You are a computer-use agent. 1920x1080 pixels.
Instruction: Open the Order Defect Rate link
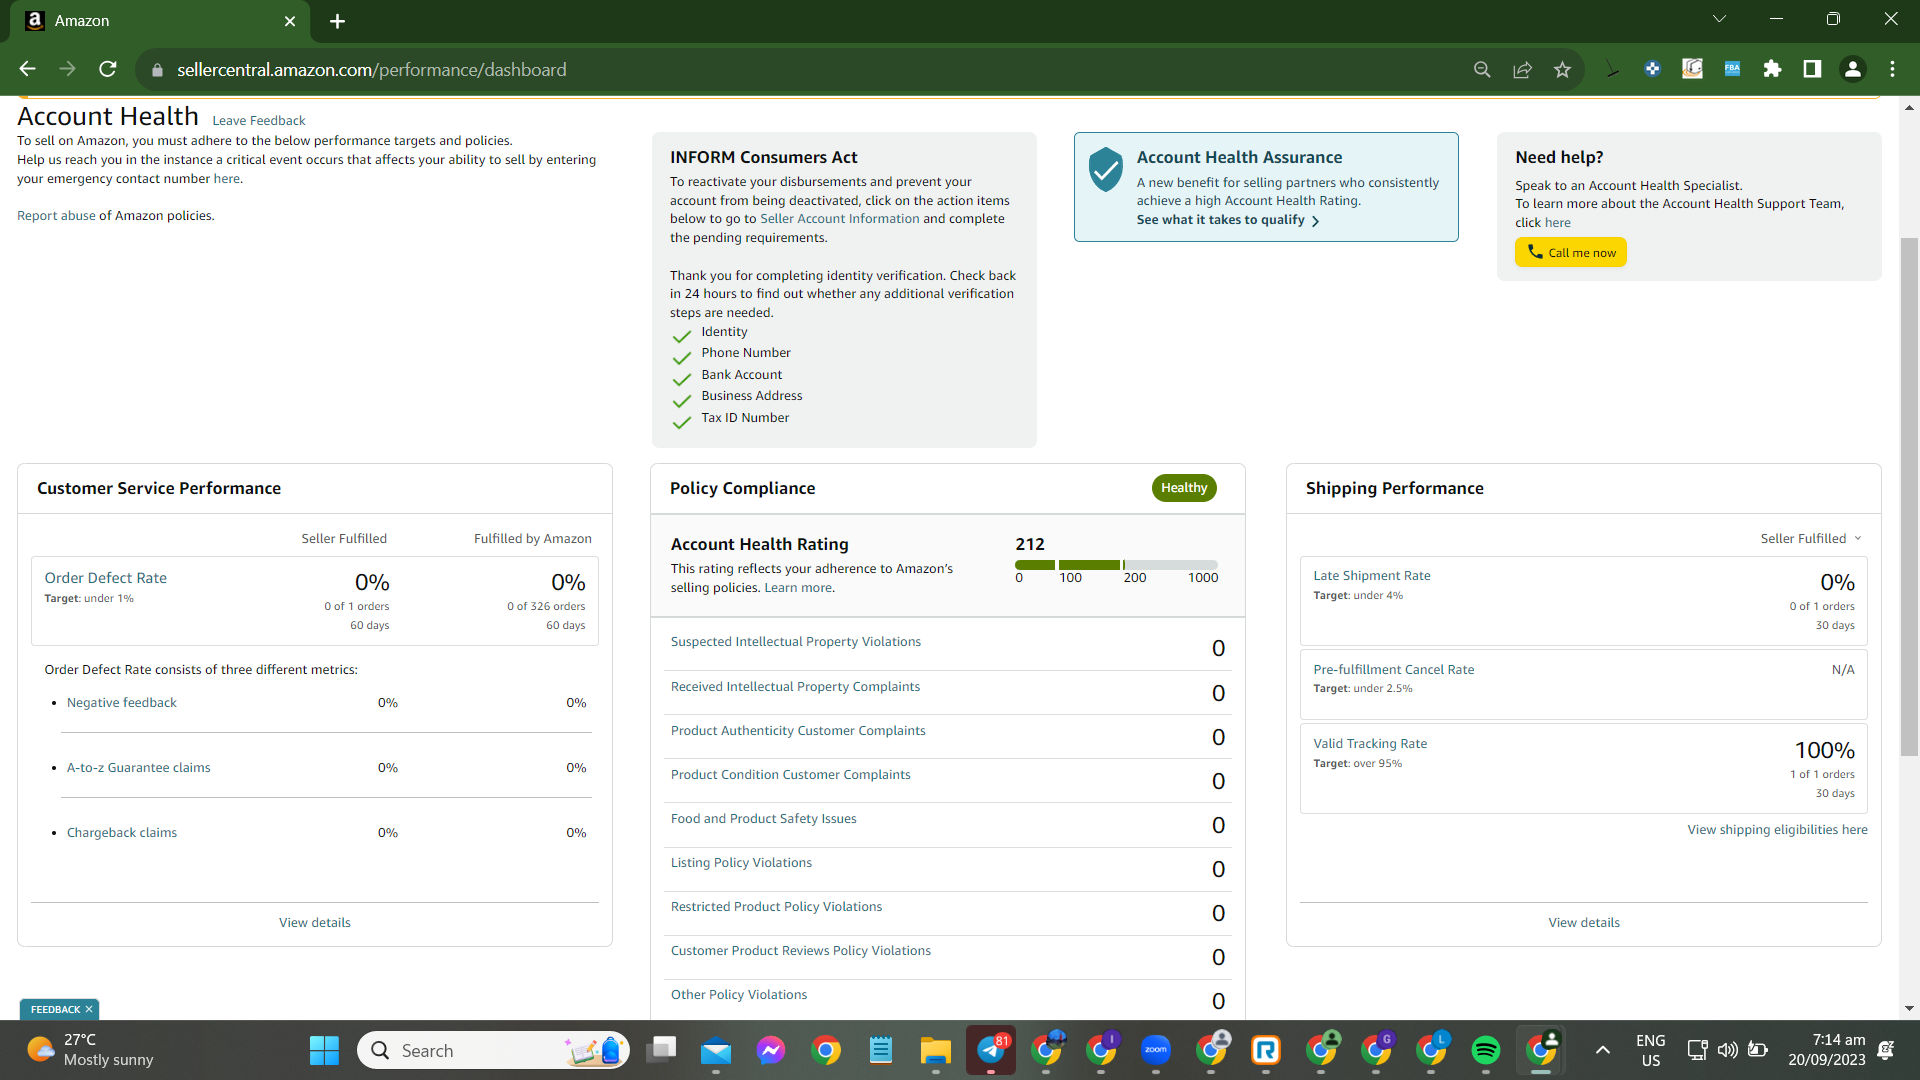(x=106, y=578)
